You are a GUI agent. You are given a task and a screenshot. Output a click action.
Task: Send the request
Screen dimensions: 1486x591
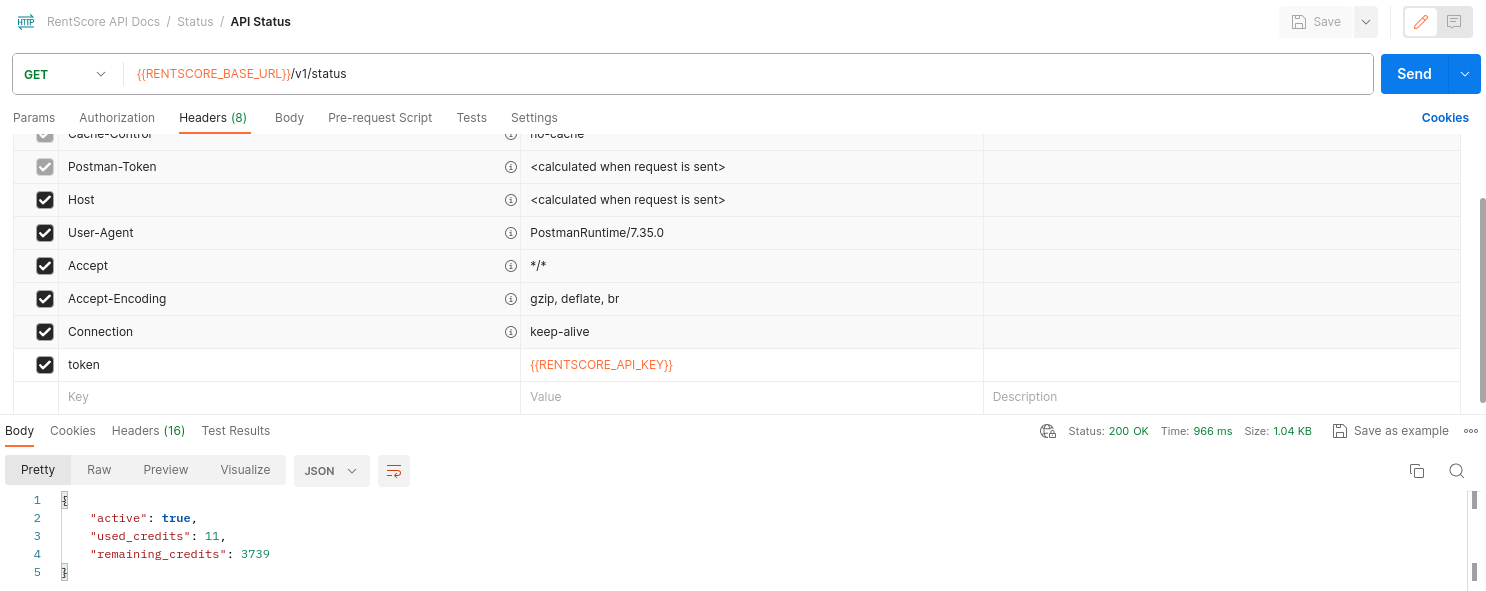[1414, 74]
